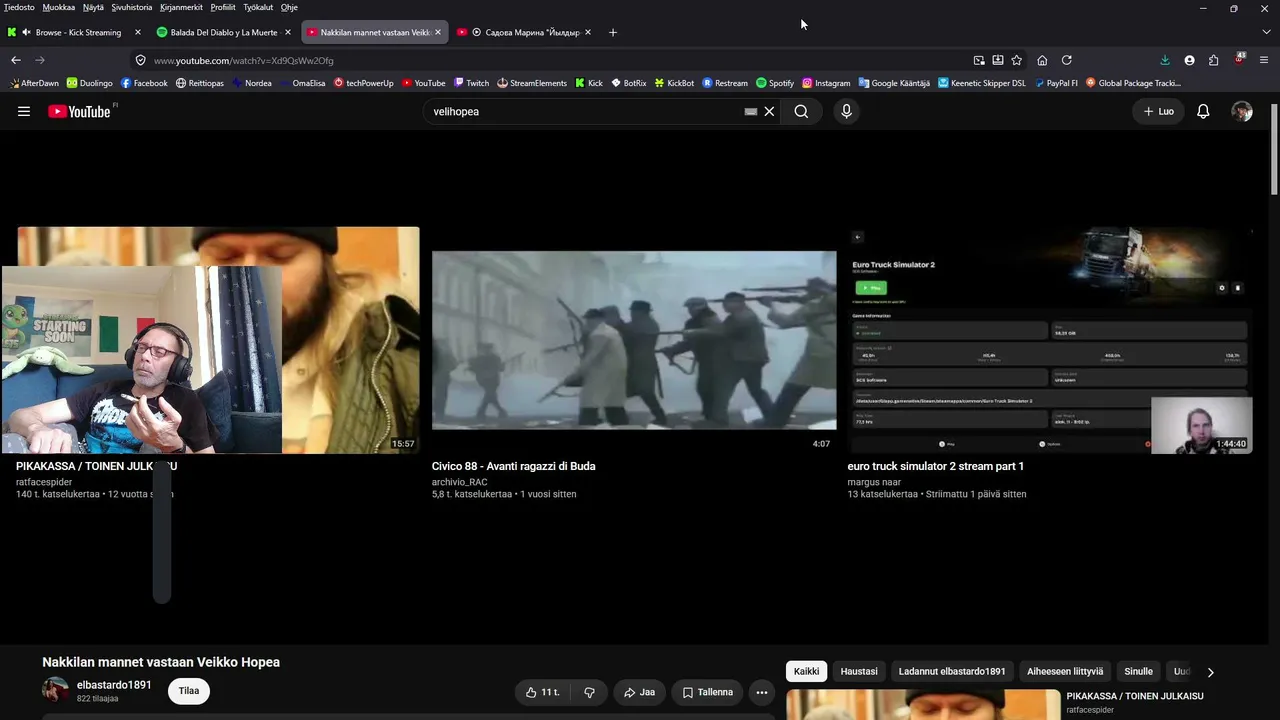Open the Sivuhistoria menu
The image size is (1280, 720).
point(132,7)
